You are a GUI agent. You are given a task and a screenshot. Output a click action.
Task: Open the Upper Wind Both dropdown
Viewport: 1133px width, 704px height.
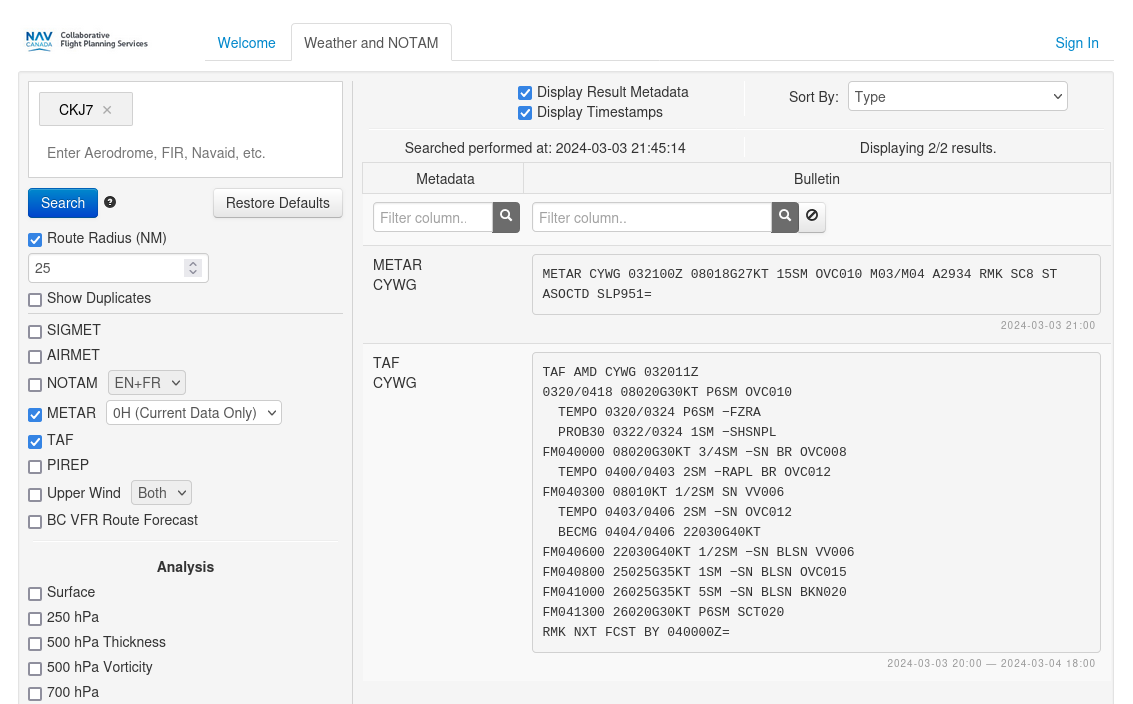point(160,493)
